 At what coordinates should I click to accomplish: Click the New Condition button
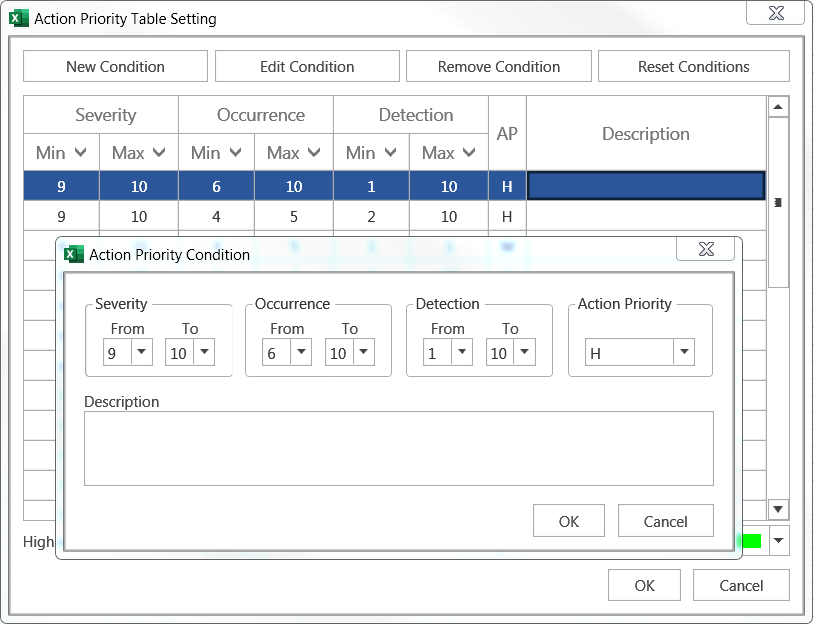click(115, 67)
